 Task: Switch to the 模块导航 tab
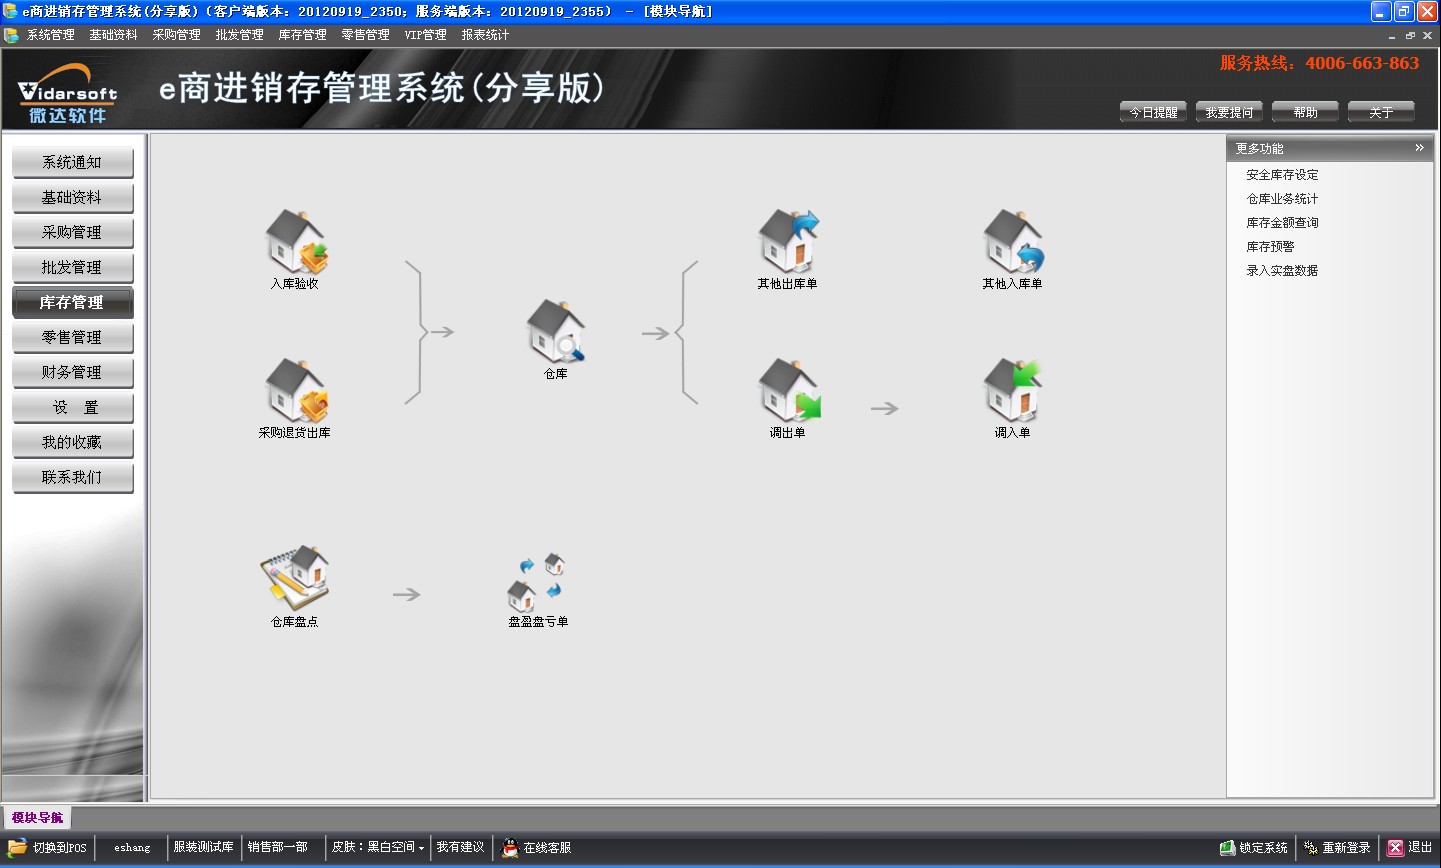coord(37,818)
